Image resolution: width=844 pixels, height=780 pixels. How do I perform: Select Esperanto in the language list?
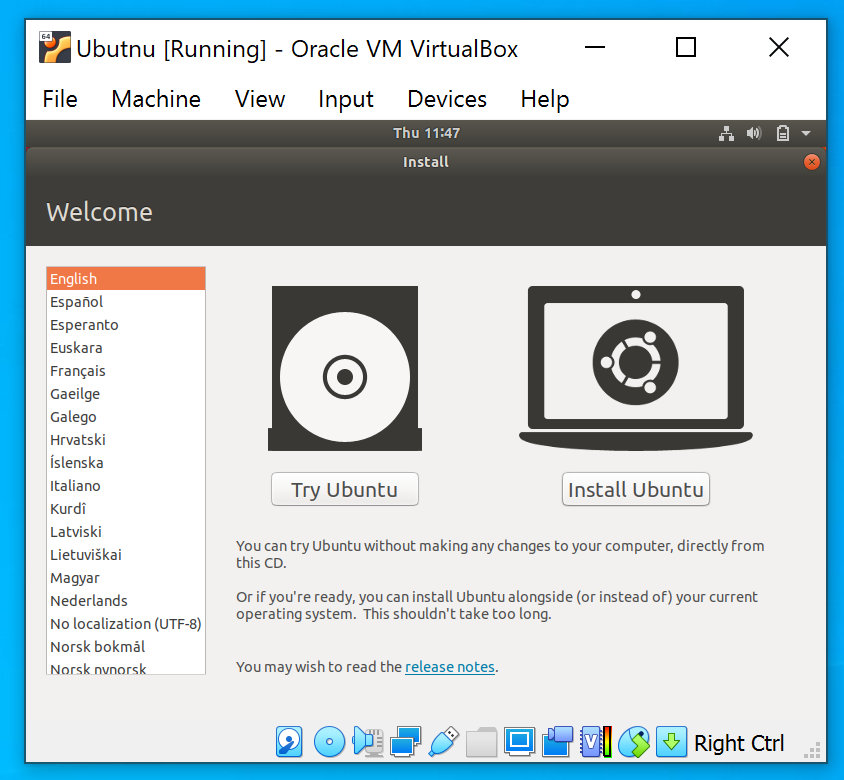[126, 325]
